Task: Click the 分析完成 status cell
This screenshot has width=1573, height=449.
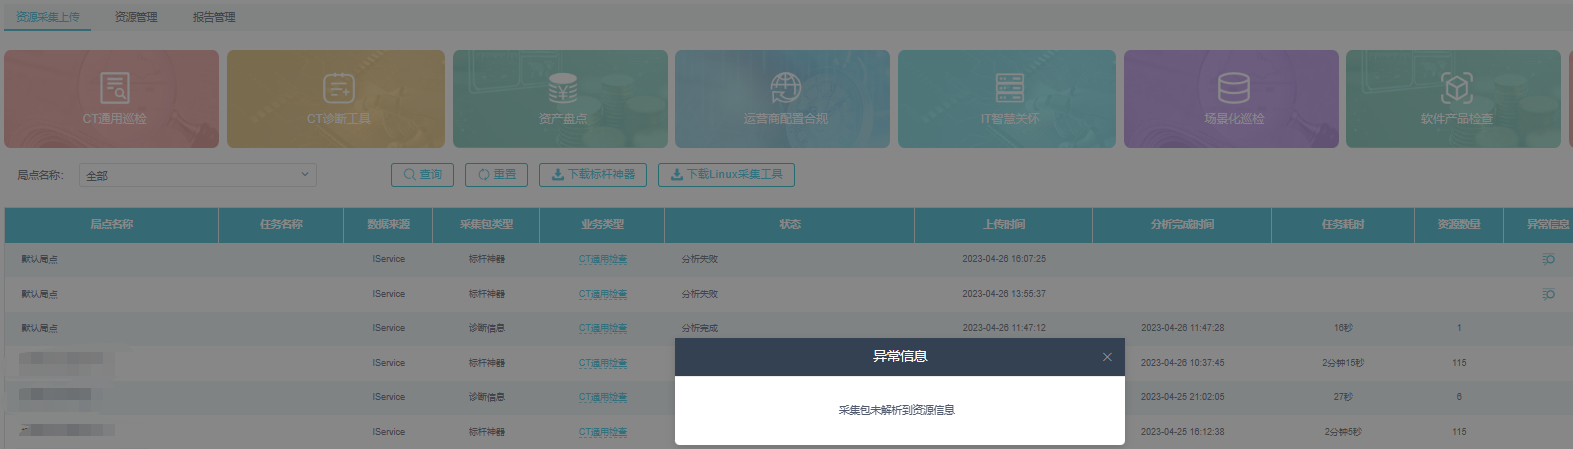Action: pyautogui.click(x=700, y=328)
